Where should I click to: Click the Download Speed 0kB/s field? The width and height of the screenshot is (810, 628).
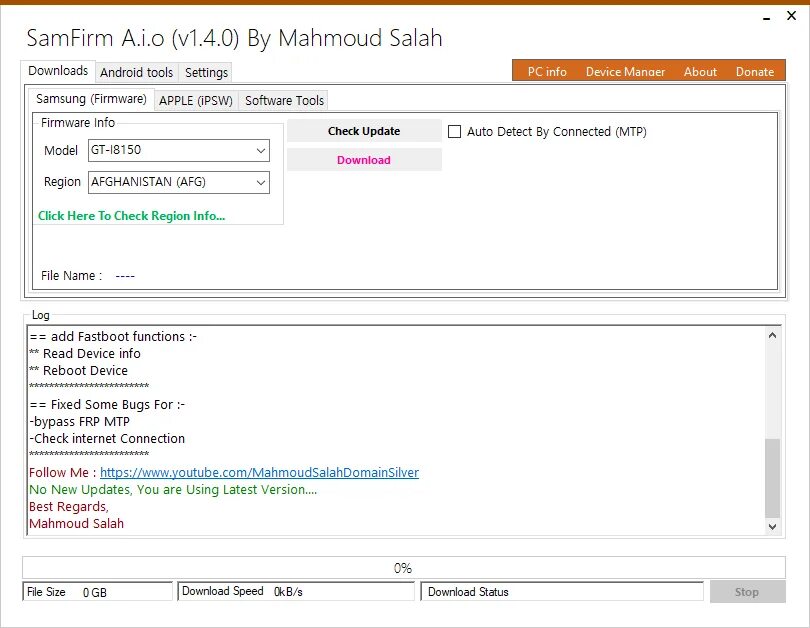(x=296, y=591)
